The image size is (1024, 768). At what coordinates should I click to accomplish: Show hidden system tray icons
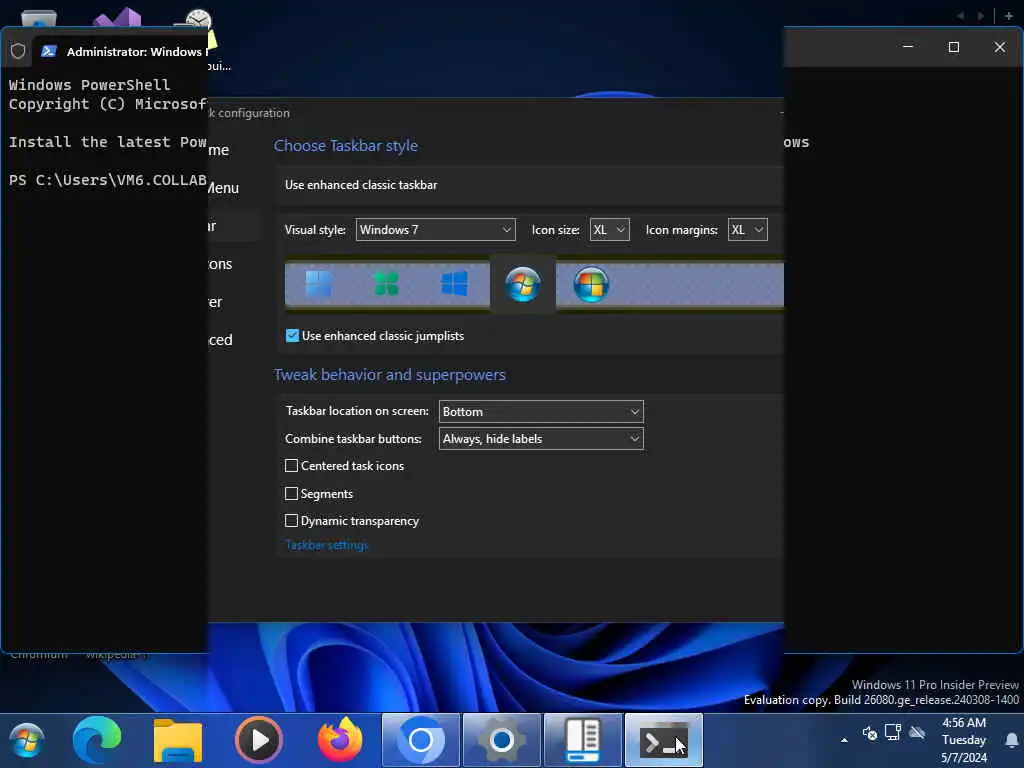(844, 740)
